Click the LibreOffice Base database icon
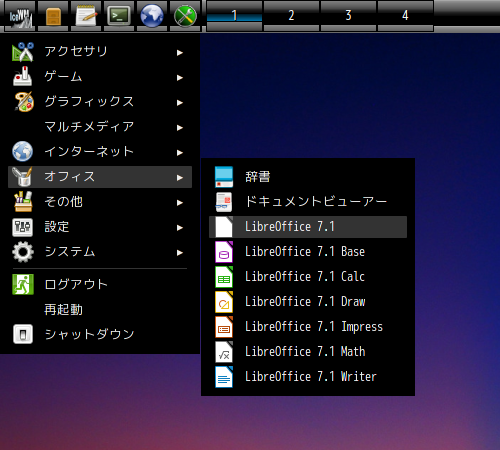 pos(224,252)
